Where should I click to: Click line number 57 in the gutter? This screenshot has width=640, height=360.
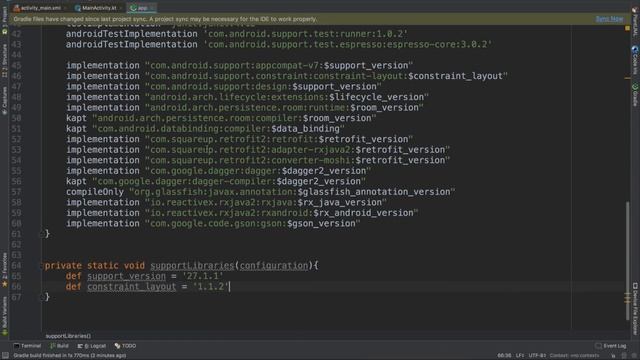16,192
